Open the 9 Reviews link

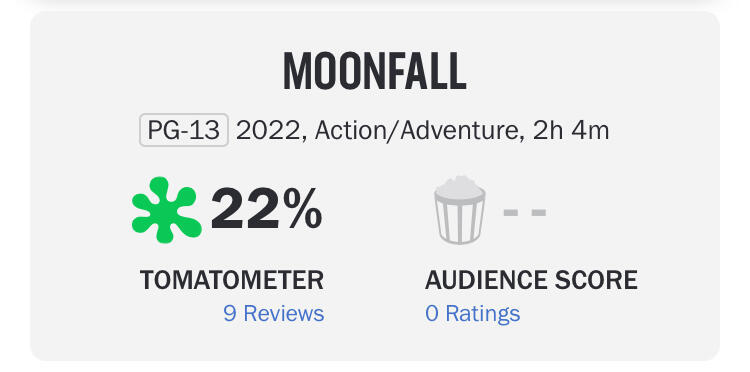(x=274, y=314)
